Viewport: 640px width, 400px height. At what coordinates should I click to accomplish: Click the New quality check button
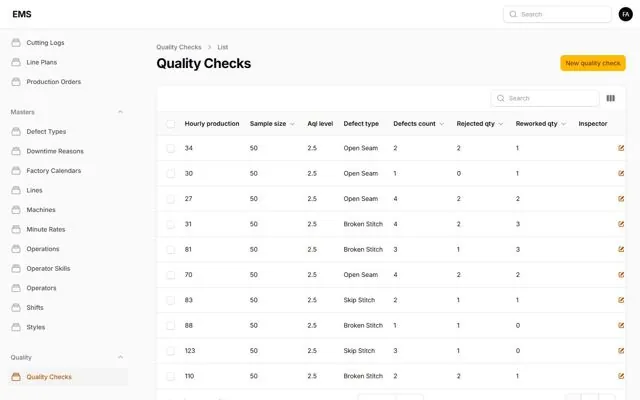(593, 63)
